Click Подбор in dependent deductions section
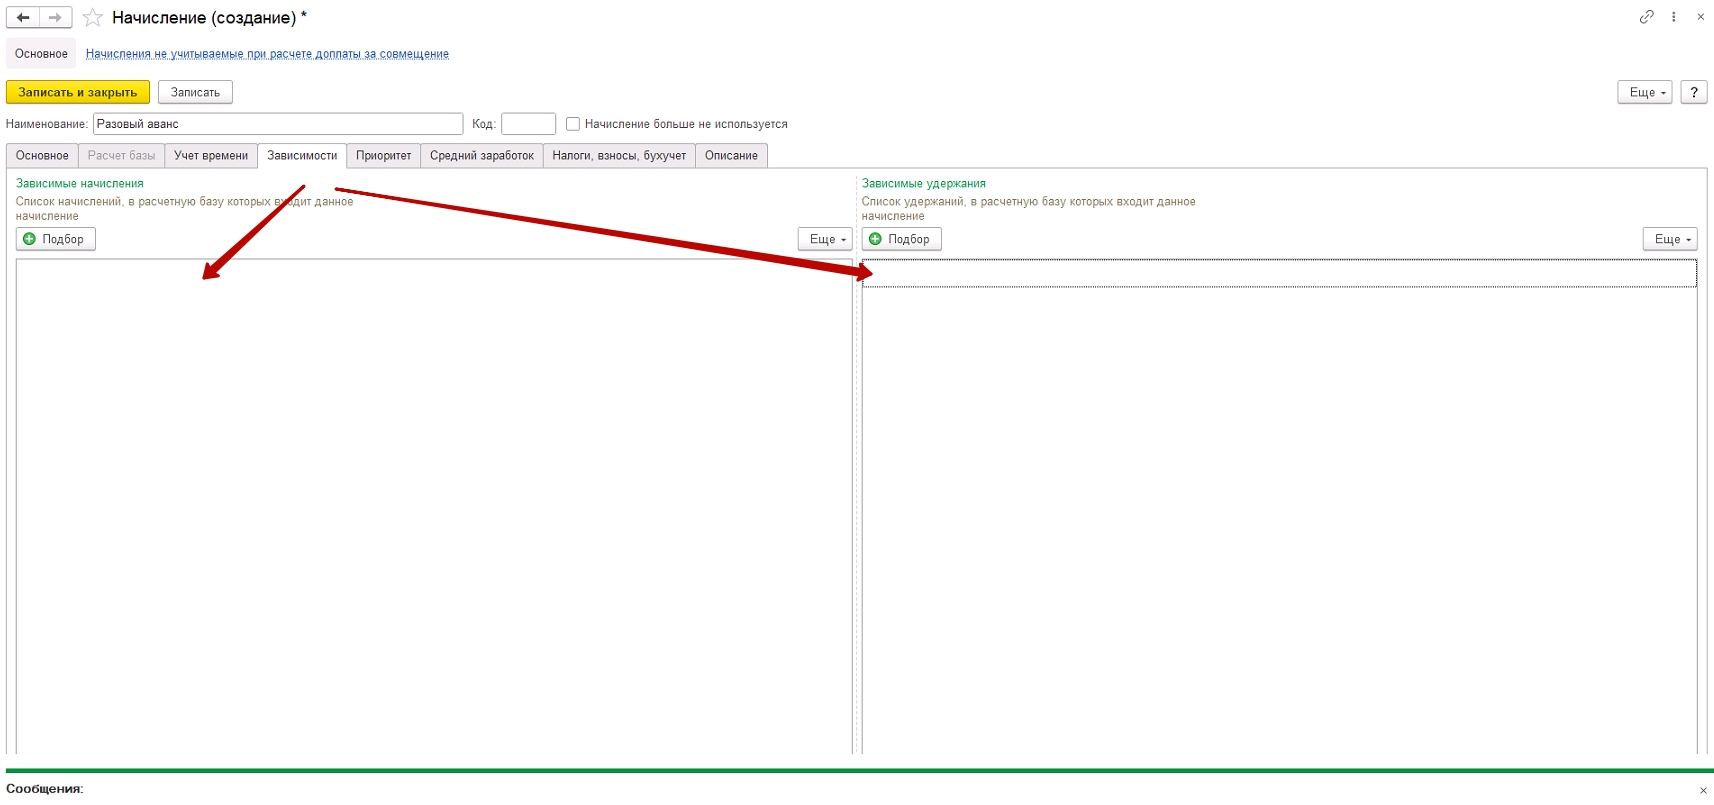 point(901,239)
